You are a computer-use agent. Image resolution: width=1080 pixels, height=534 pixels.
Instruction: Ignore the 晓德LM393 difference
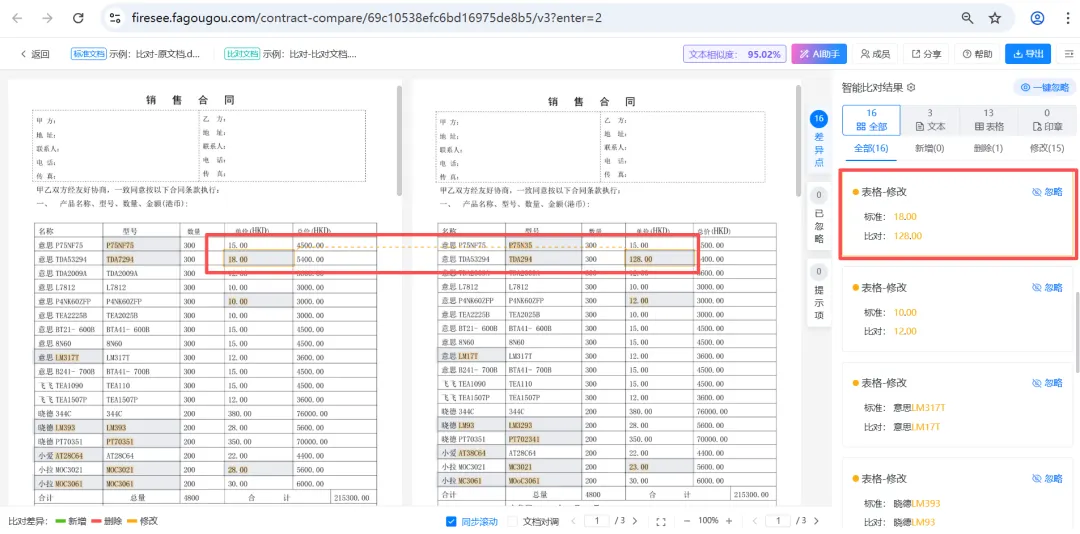[x=1047, y=478]
